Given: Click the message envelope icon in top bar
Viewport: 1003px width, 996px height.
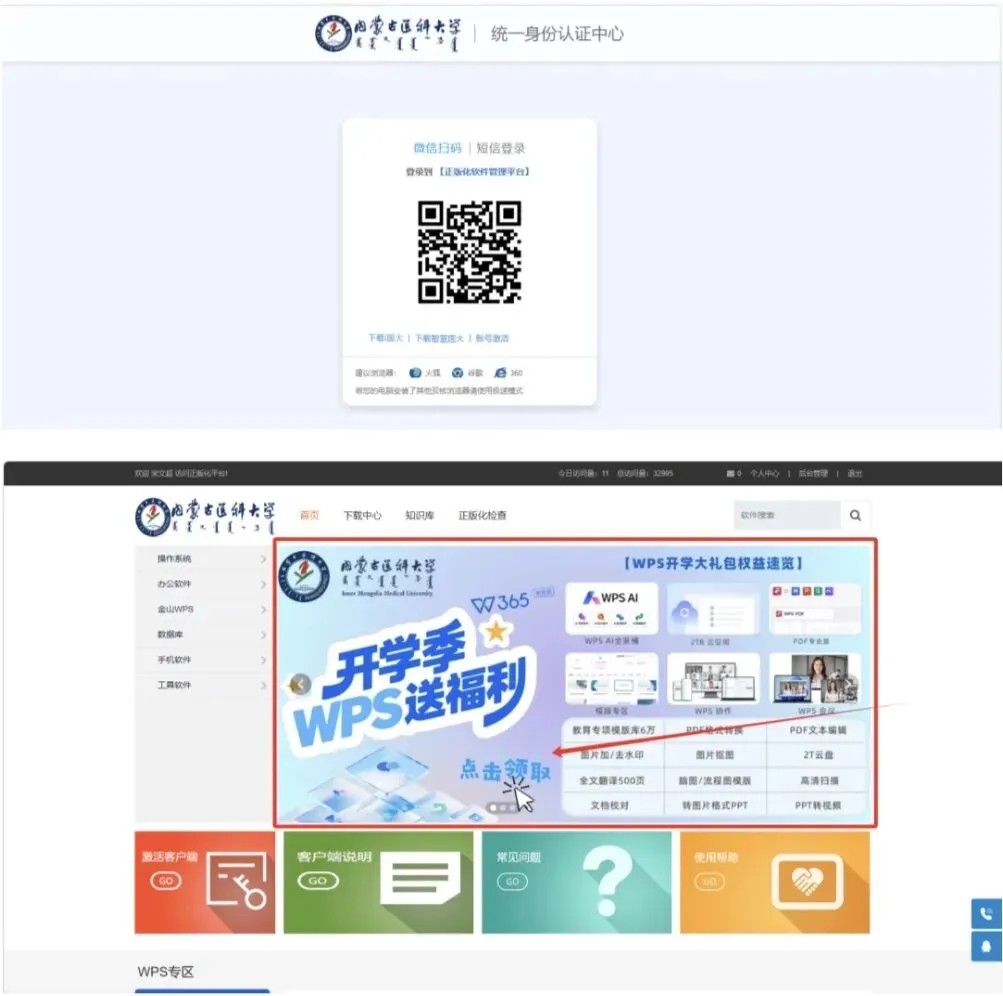Looking at the screenshot, I should coord(730,473).
